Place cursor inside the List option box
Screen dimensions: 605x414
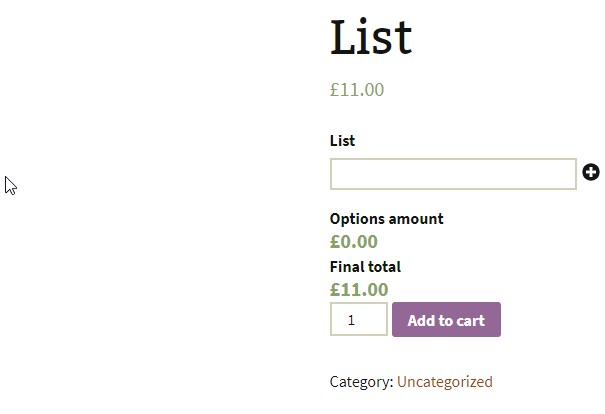tap(453, 174)
